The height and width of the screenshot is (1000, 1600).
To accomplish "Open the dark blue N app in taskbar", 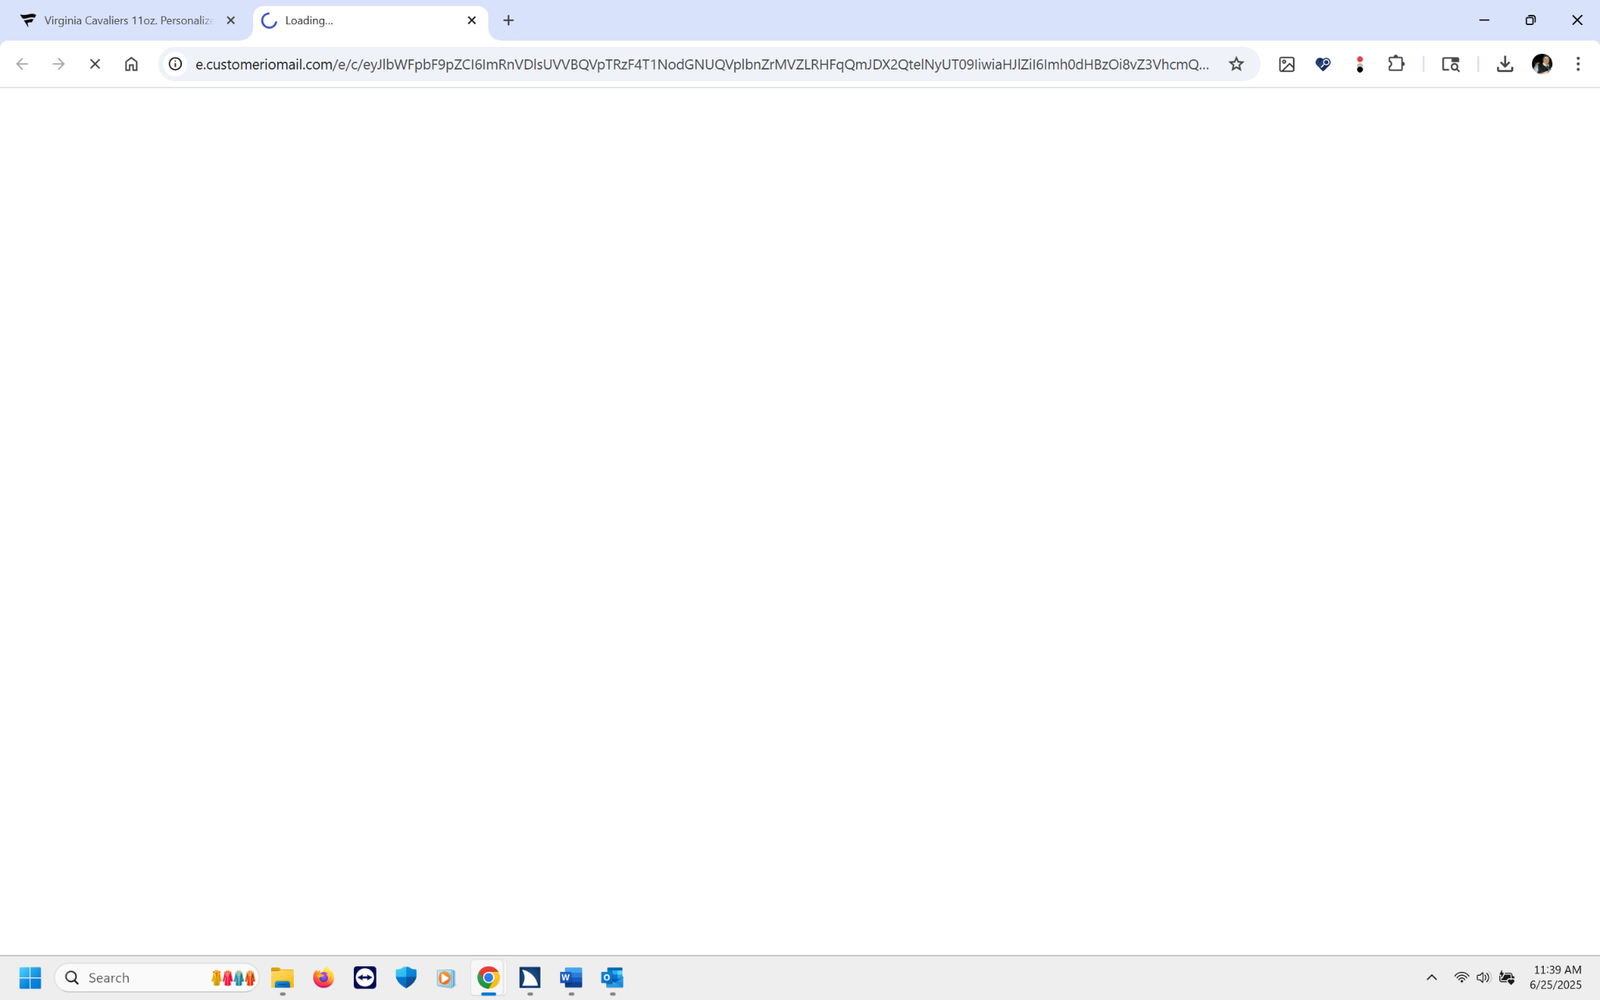I will (x=530, y=978).
